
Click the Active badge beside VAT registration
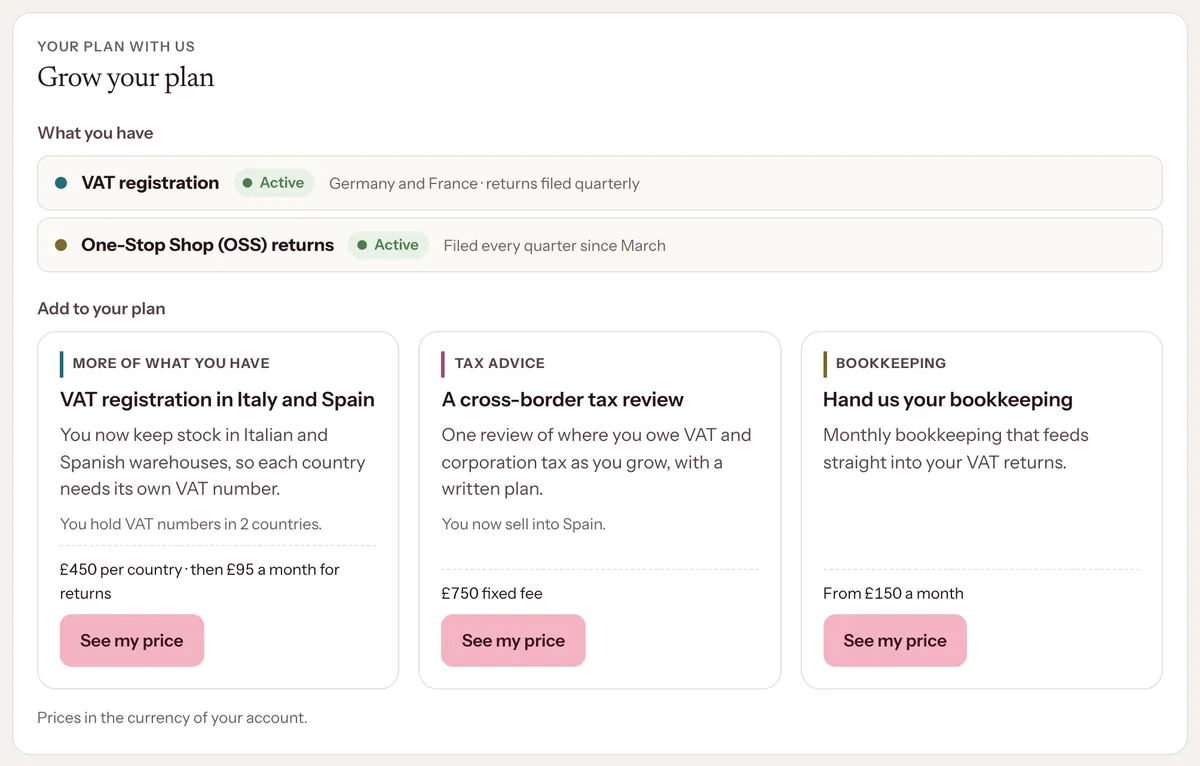(x=274, y=183)
